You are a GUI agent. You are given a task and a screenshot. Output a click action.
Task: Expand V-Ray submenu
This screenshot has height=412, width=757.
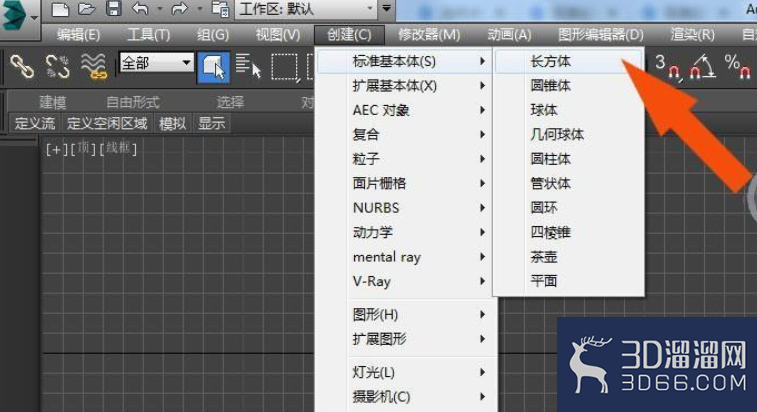click(x=405, y=281)
